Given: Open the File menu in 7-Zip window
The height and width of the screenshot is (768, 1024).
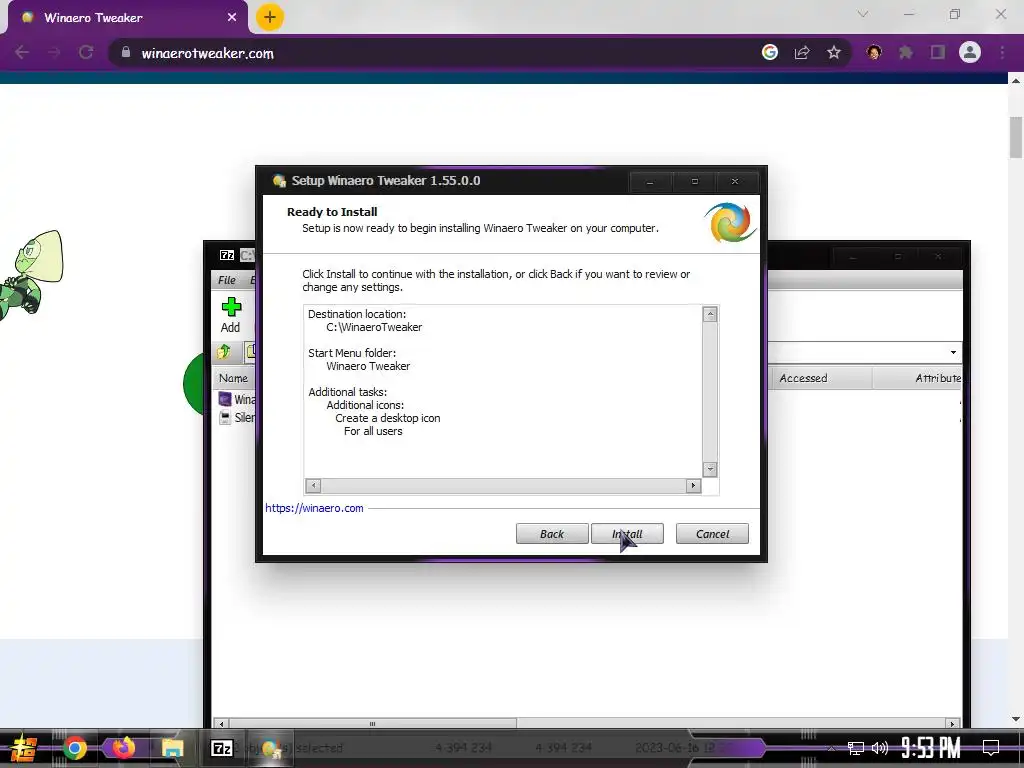Looking at the screenshot, I should (227, 280).
